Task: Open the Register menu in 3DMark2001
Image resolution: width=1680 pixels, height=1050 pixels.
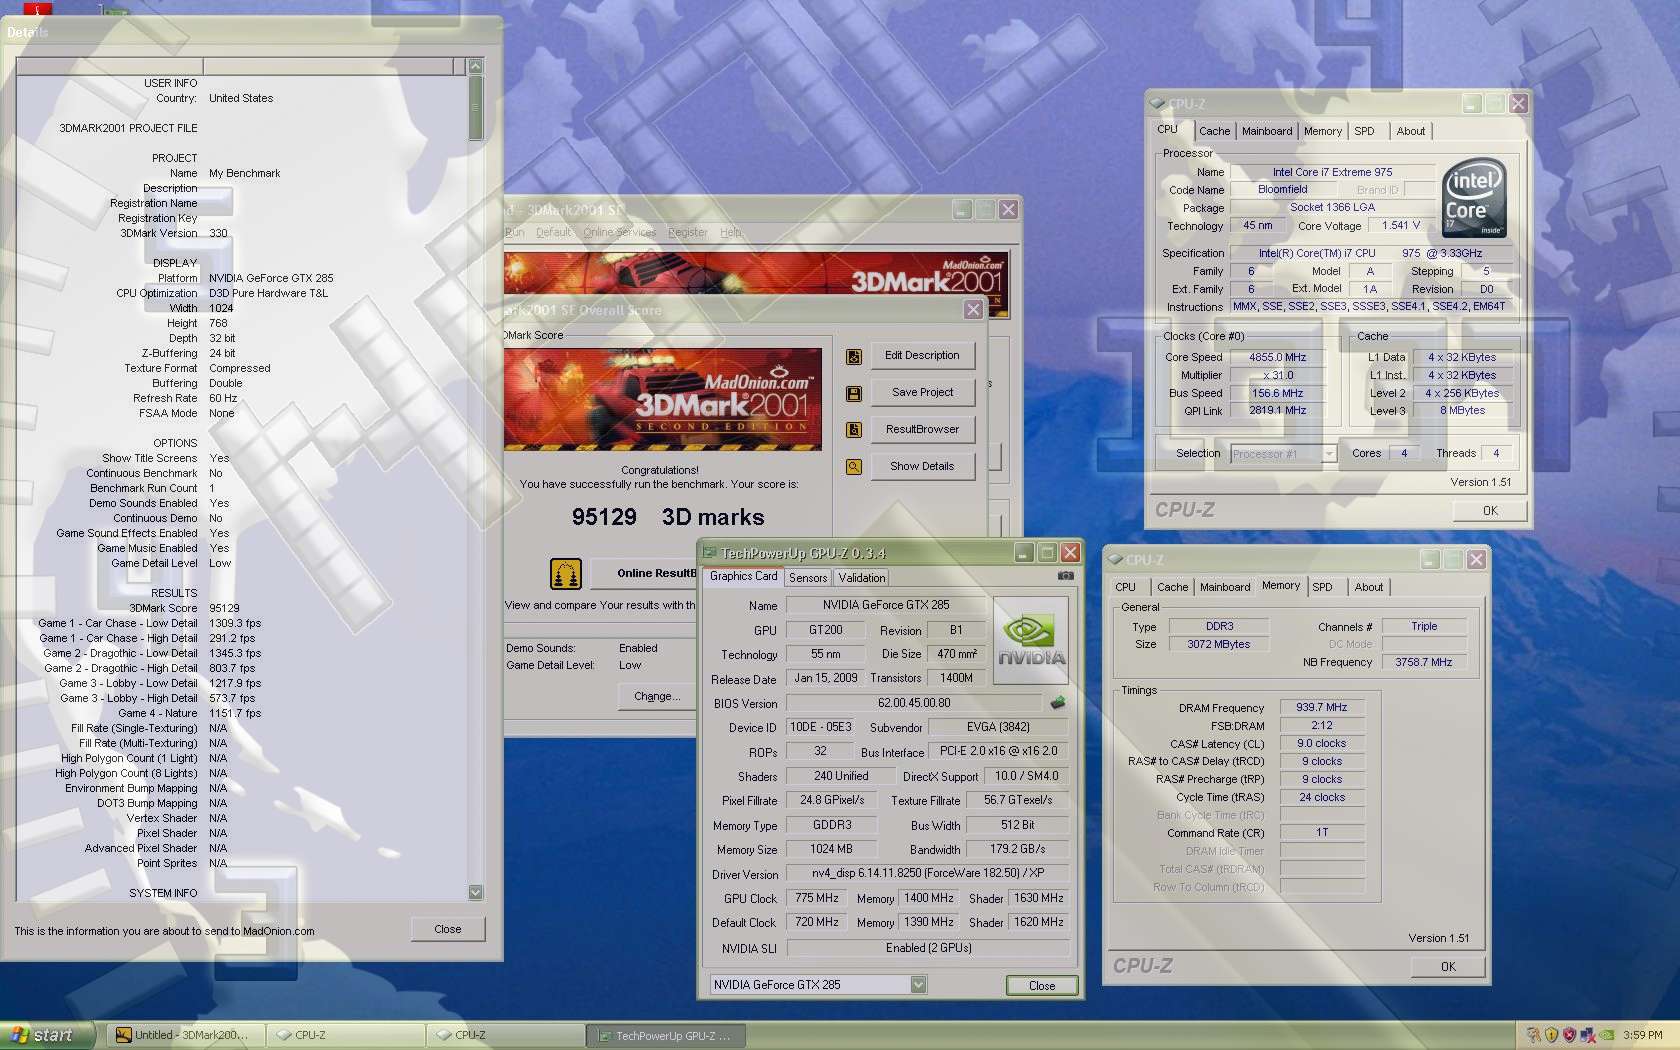Action: tap(687, 232)
